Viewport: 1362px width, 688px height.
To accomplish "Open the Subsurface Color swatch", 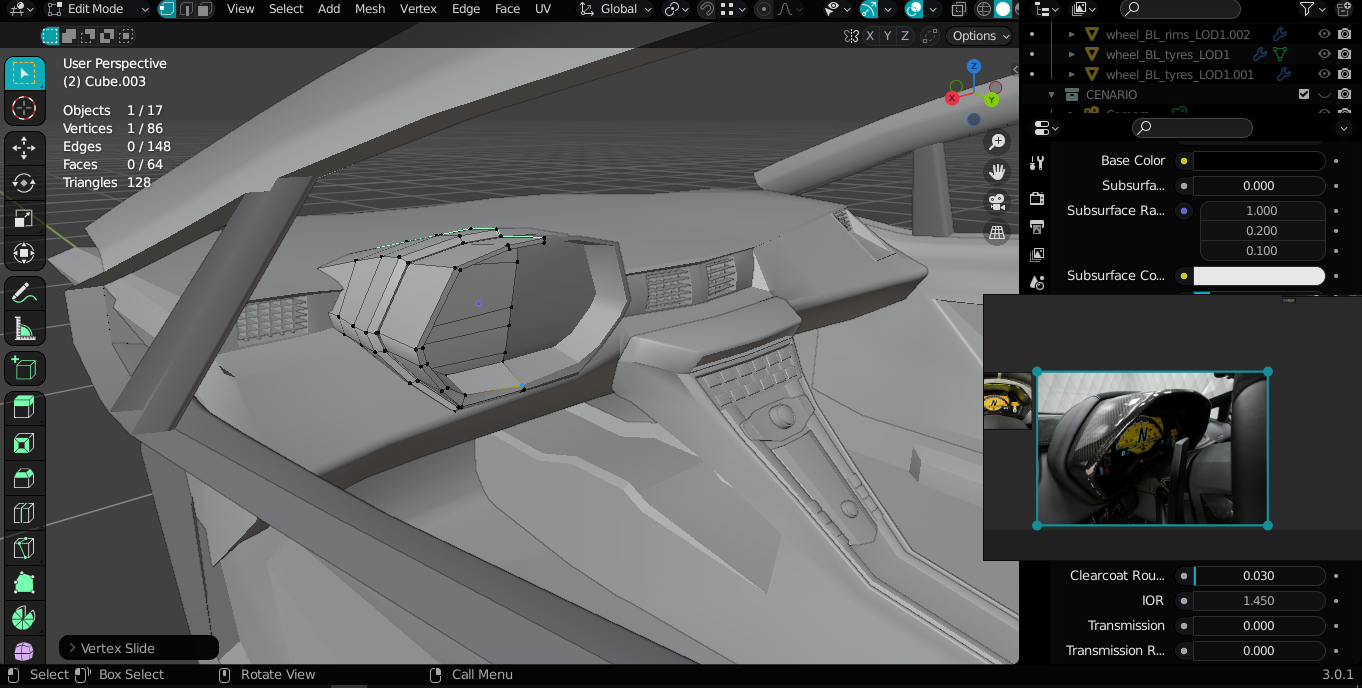I will pyautogui.click(x=1259, y=276).
